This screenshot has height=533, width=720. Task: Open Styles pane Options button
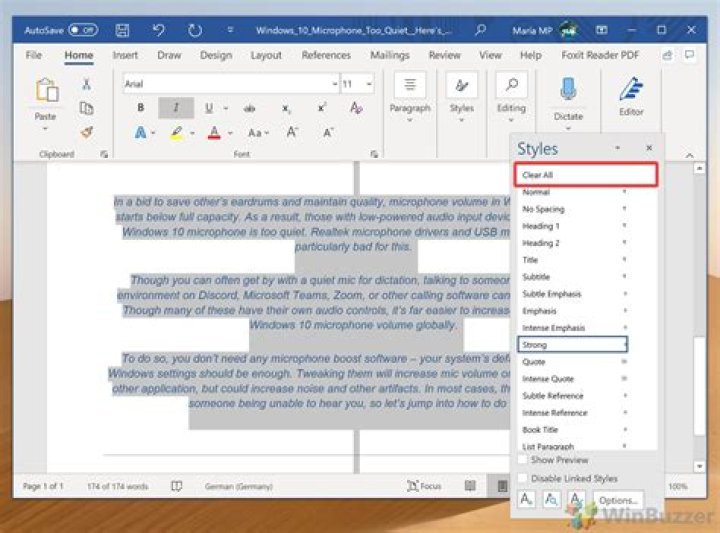pos(618,499)
